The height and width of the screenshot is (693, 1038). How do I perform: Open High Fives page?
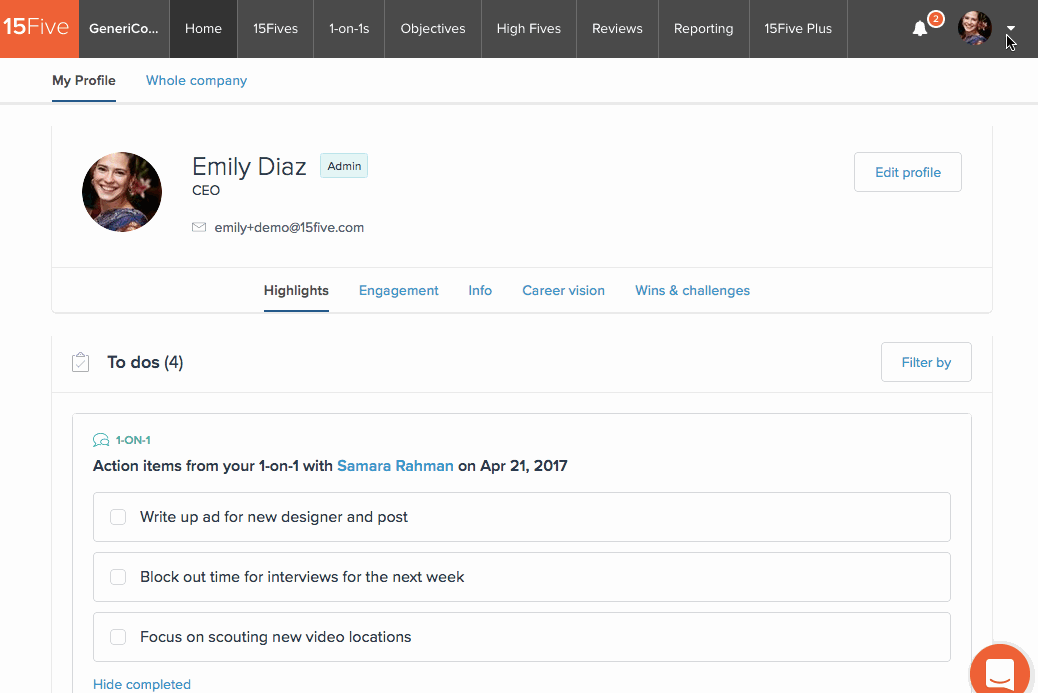coord(529,28)
